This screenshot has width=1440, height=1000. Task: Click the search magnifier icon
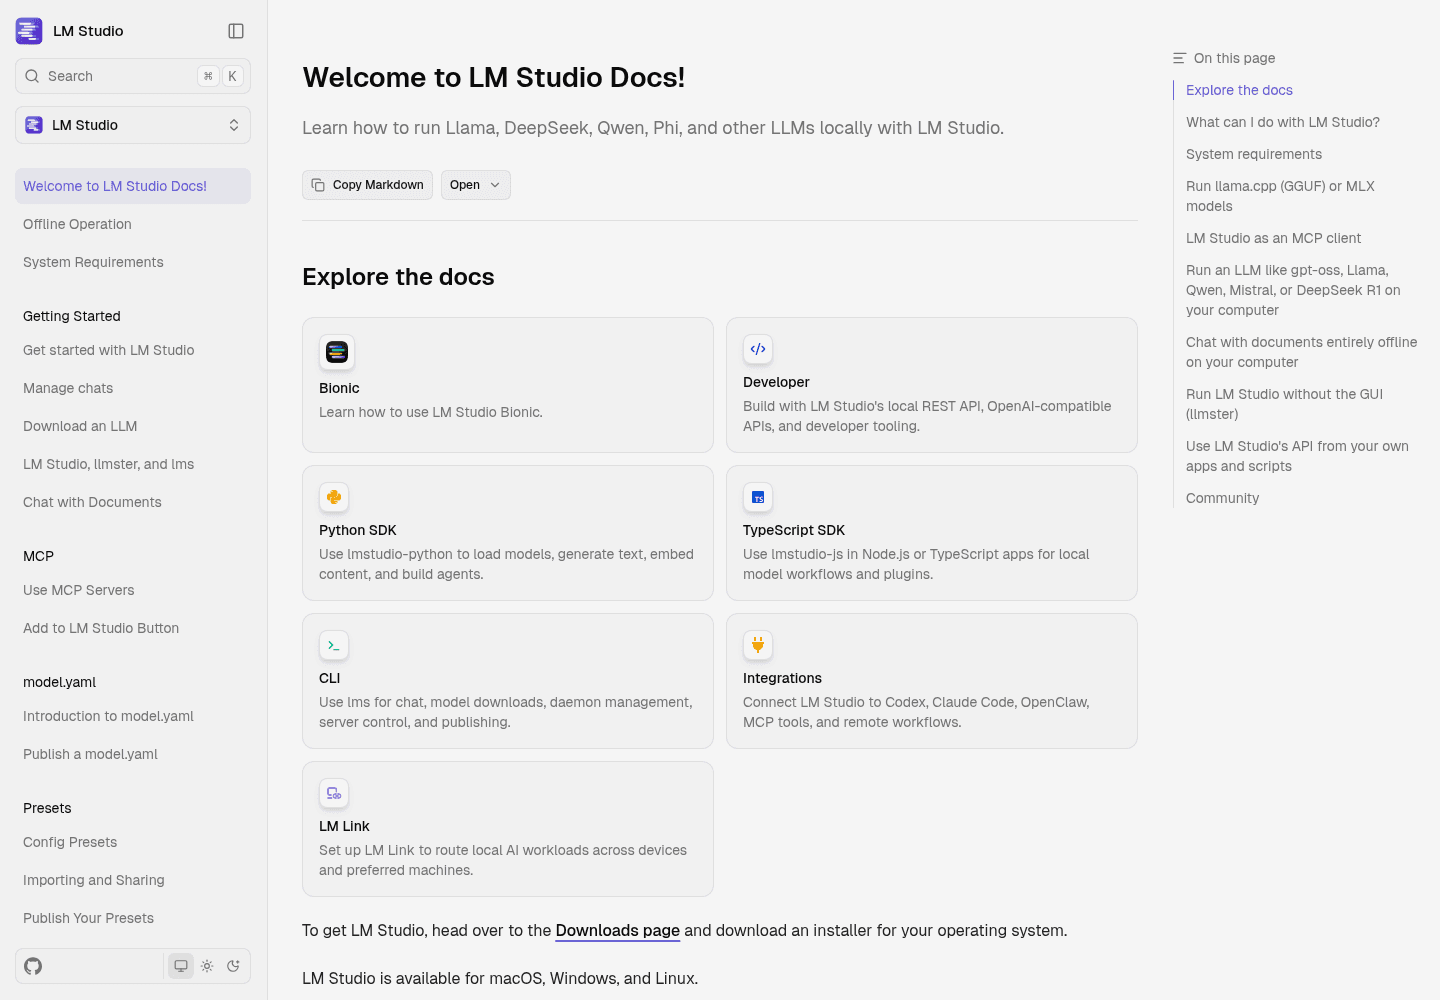(32, 76)
